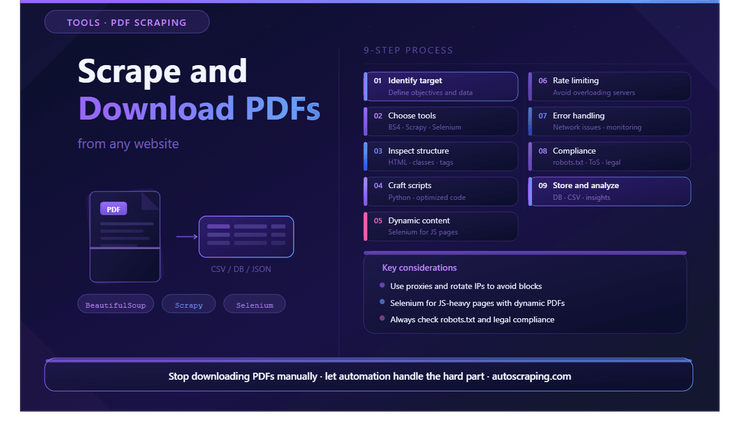Click the arrow between PDF and table
750x422 pixels.
click(187, 236)
